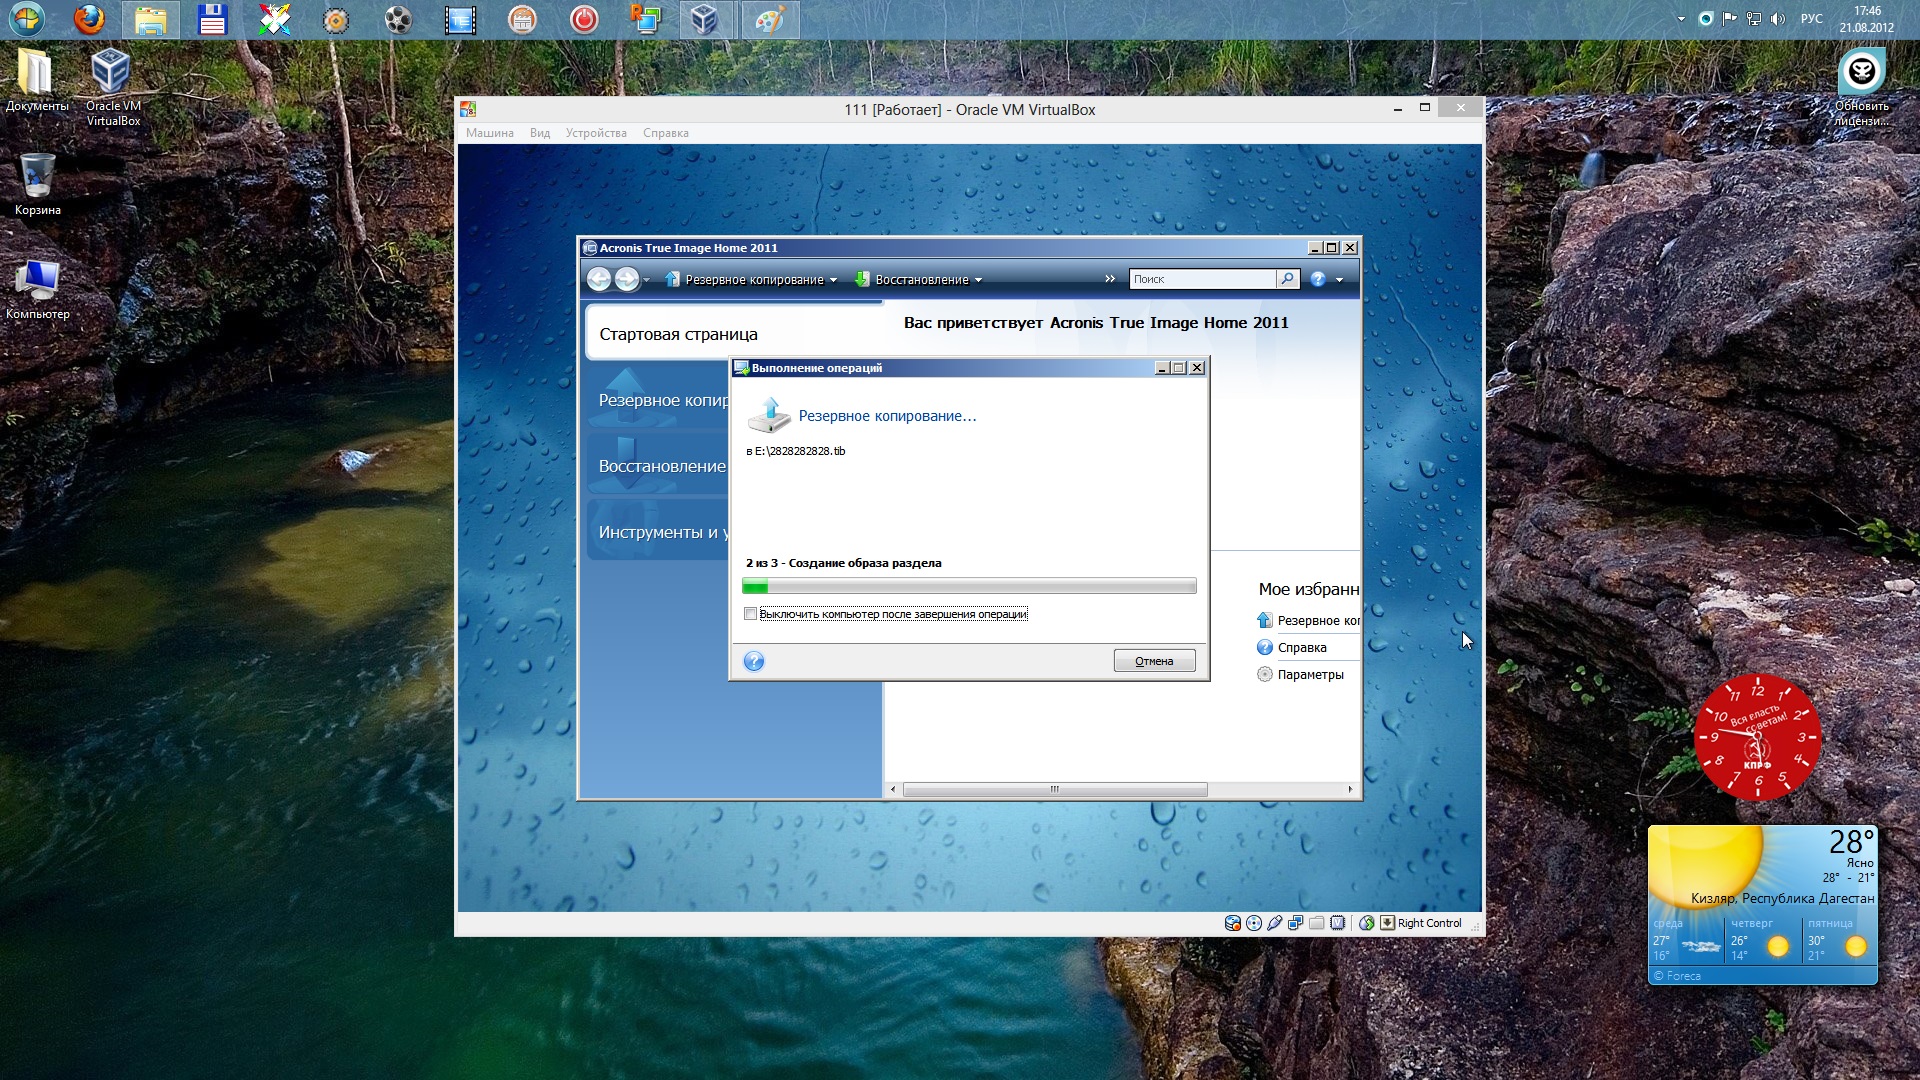Click the Right Control host key indicator
The image size is (1920, 1080).
1421,923
